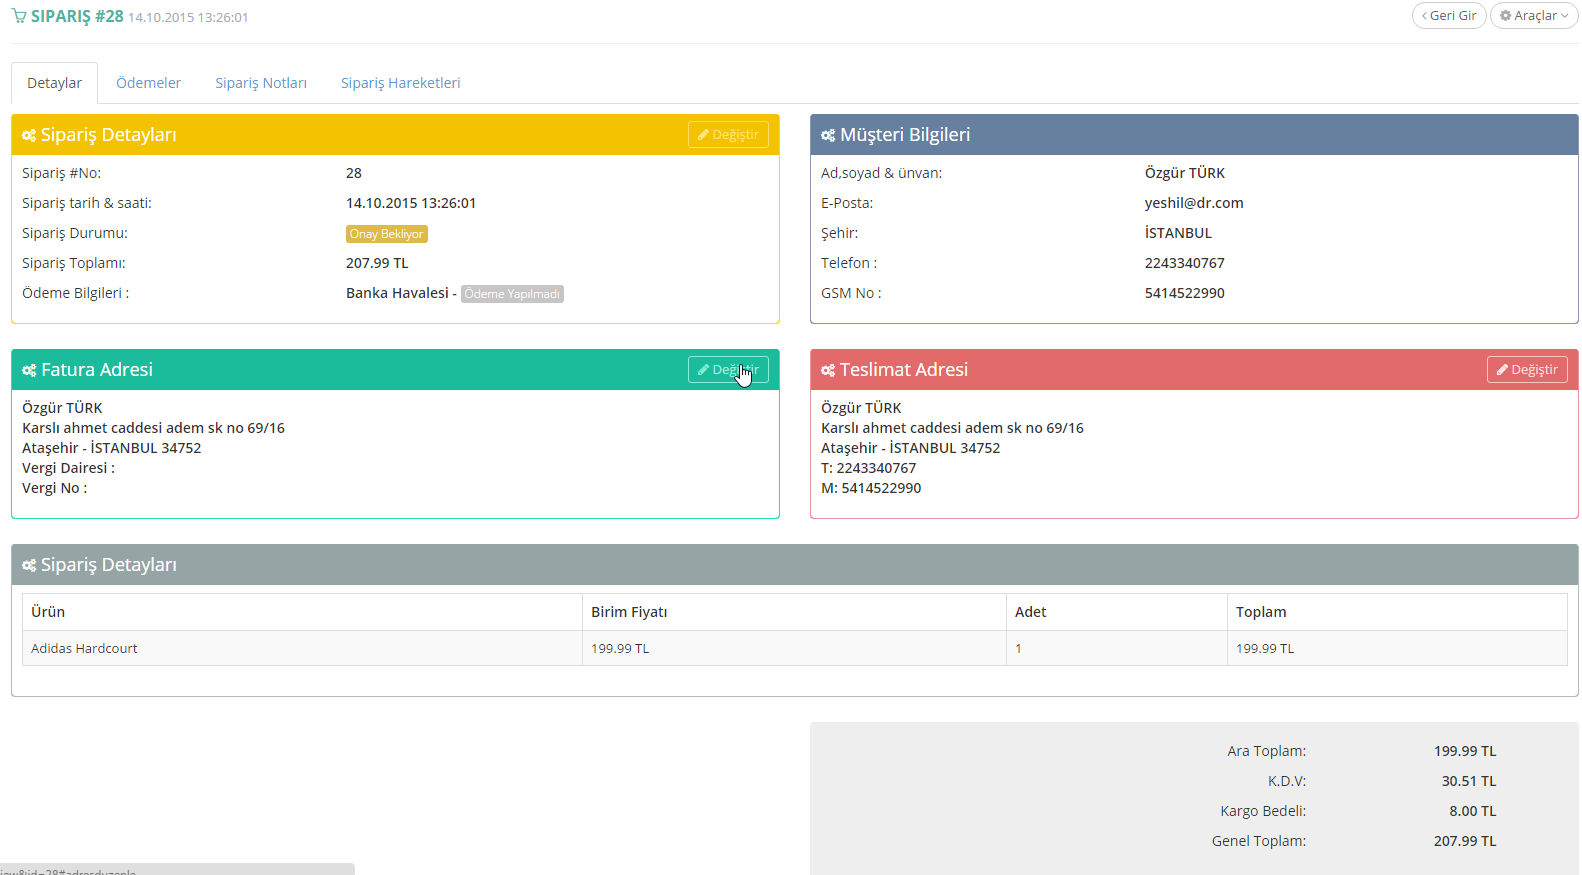
Task: Open the Sipariş Notları tab
Action: pos(261,83)
